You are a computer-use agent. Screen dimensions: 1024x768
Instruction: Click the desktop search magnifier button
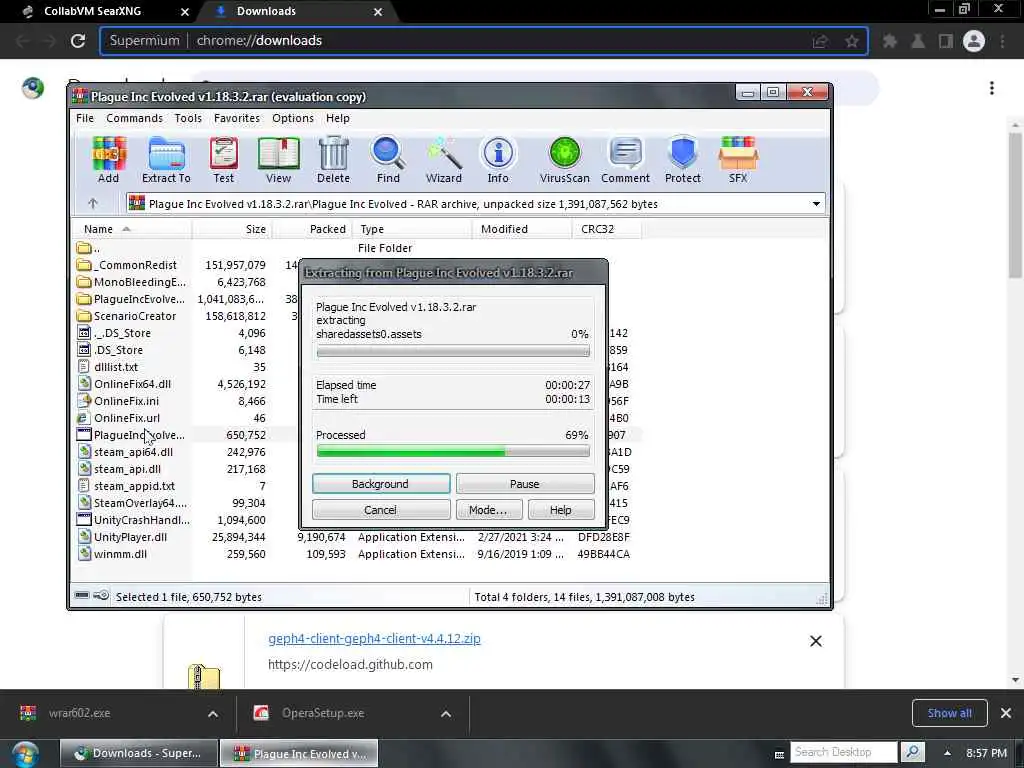(912, 752)
